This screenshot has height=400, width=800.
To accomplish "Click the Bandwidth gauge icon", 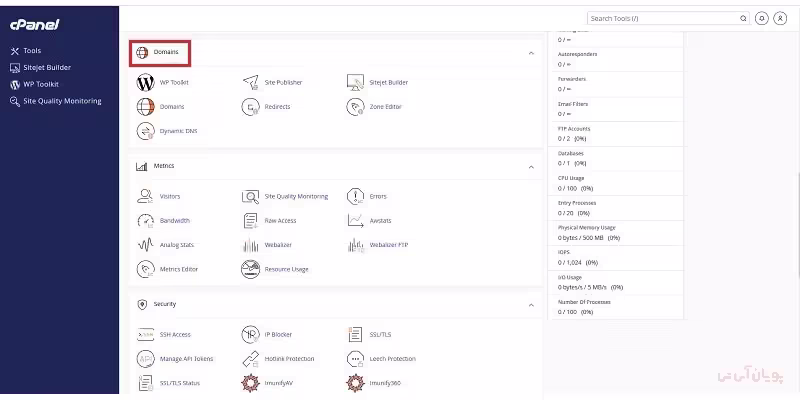I will click(144, 220).
